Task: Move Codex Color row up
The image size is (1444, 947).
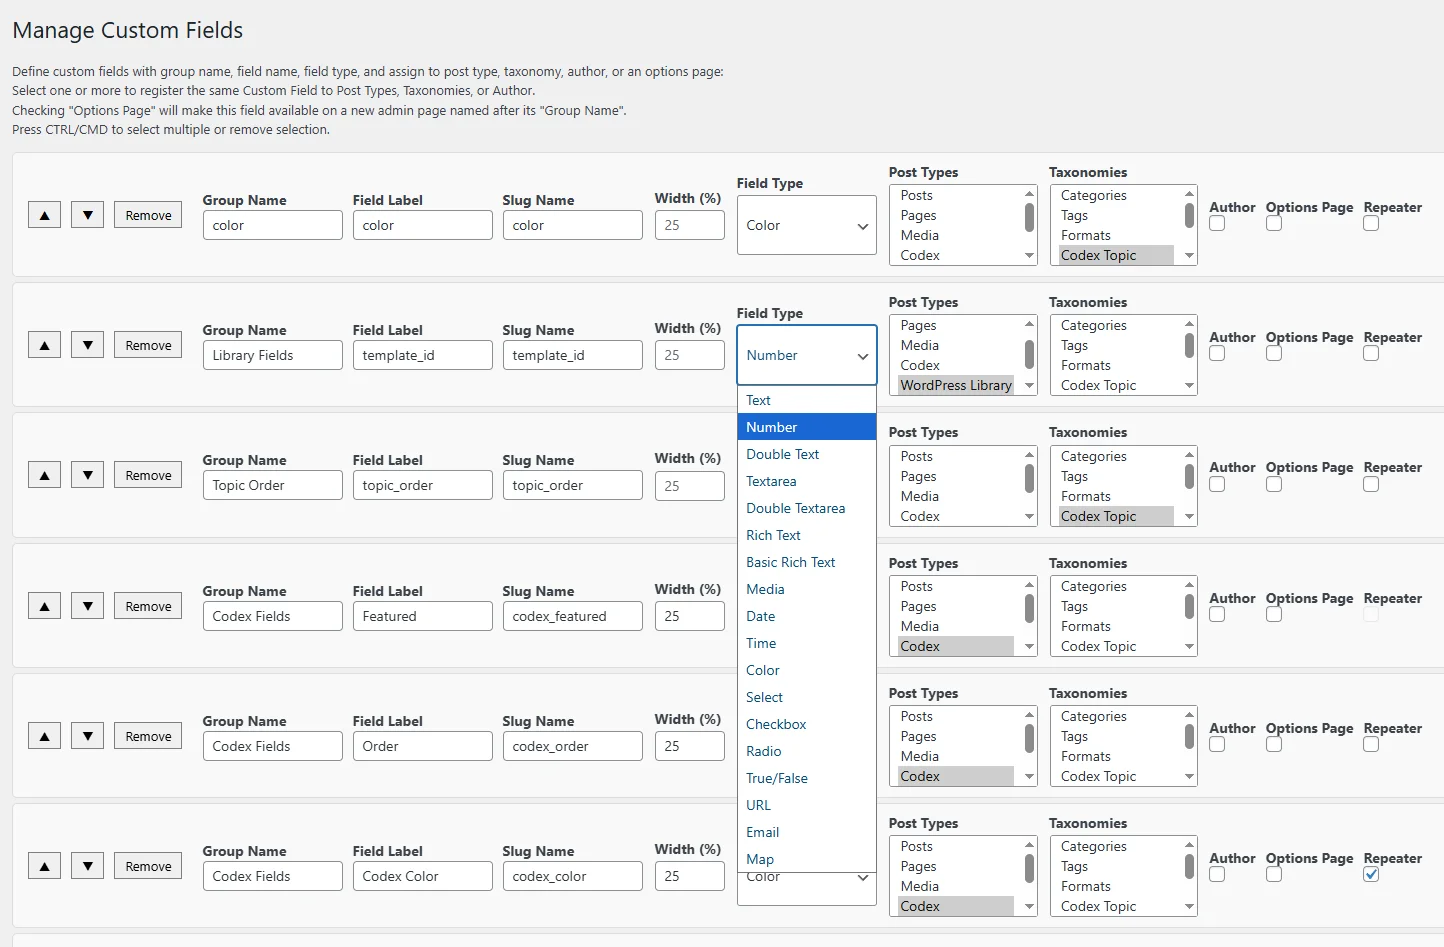Action: [44, 866]
